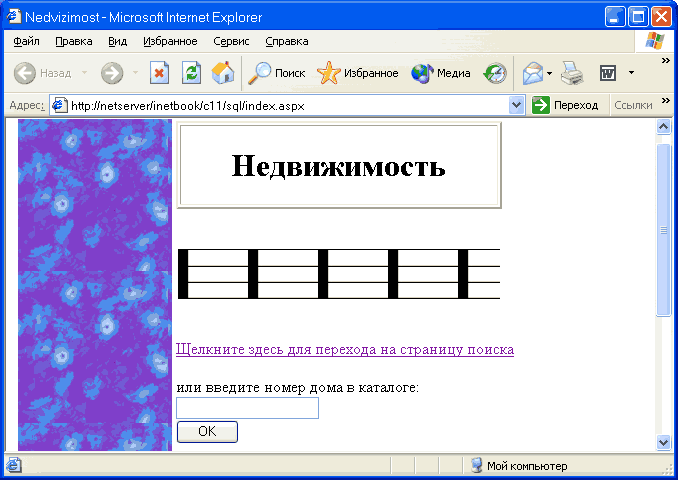Open the Правка menu
The image size is (678, 480).
74,41
